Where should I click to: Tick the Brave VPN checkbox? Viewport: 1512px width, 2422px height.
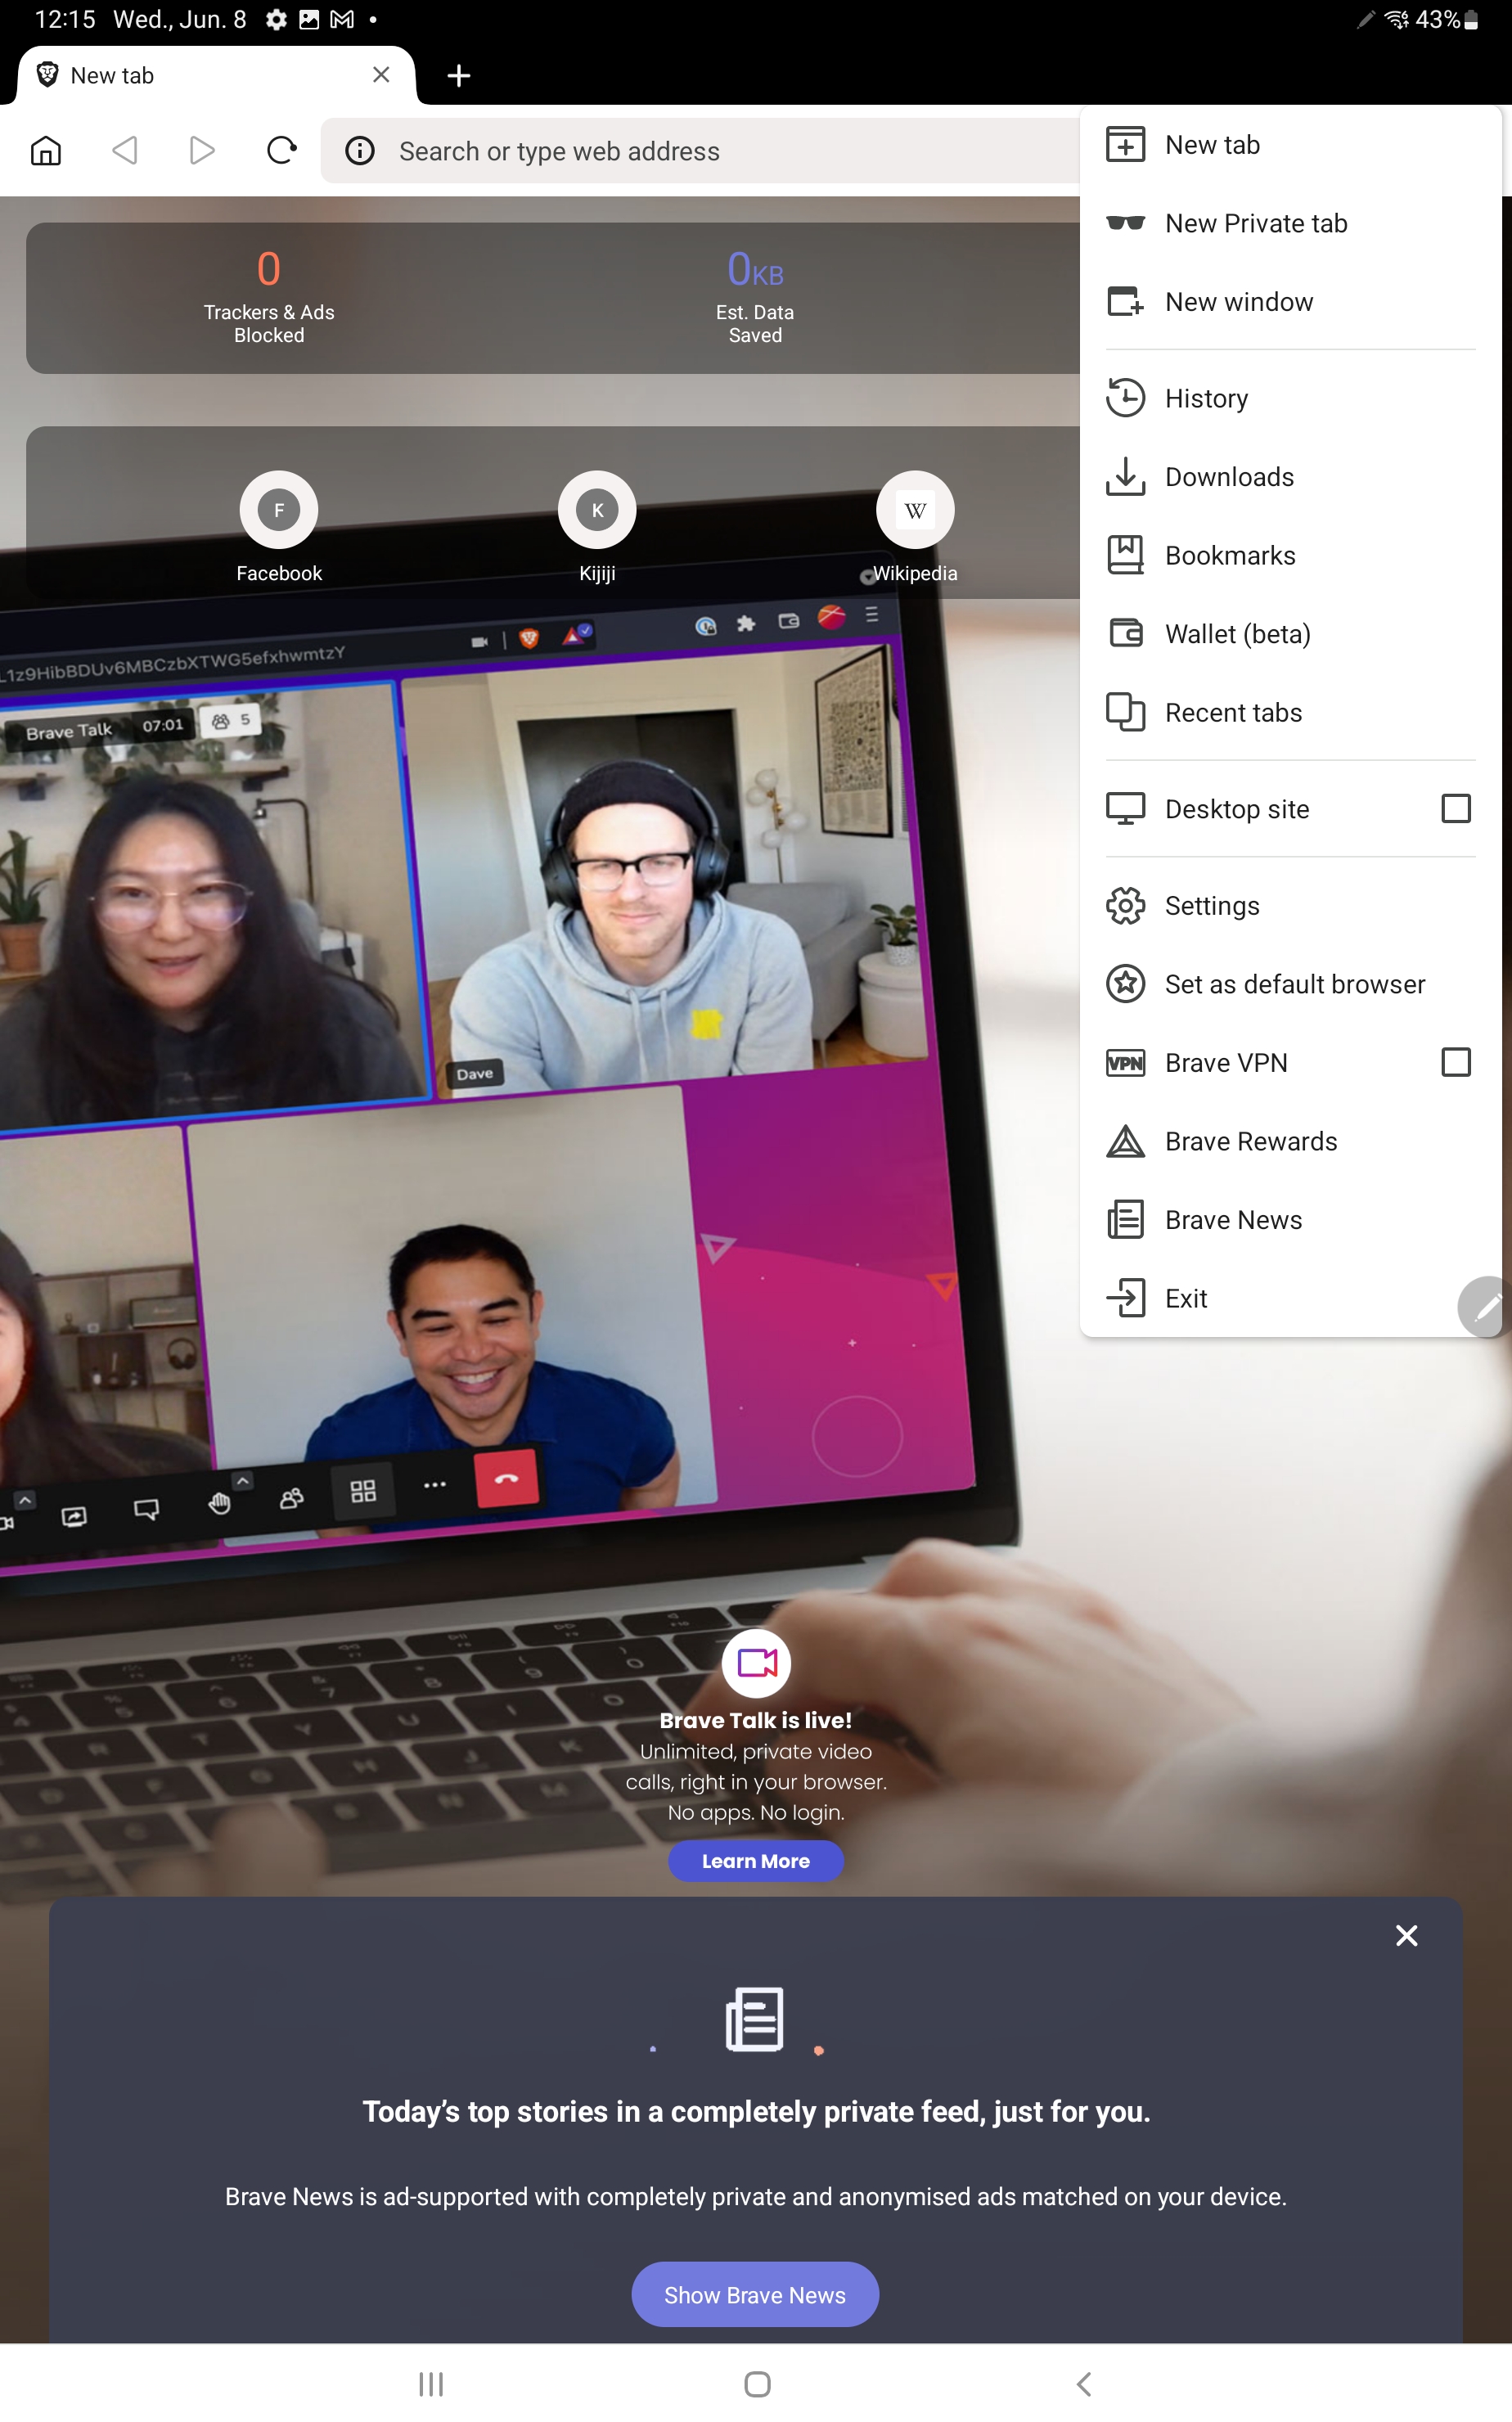coord(1456,1062)
